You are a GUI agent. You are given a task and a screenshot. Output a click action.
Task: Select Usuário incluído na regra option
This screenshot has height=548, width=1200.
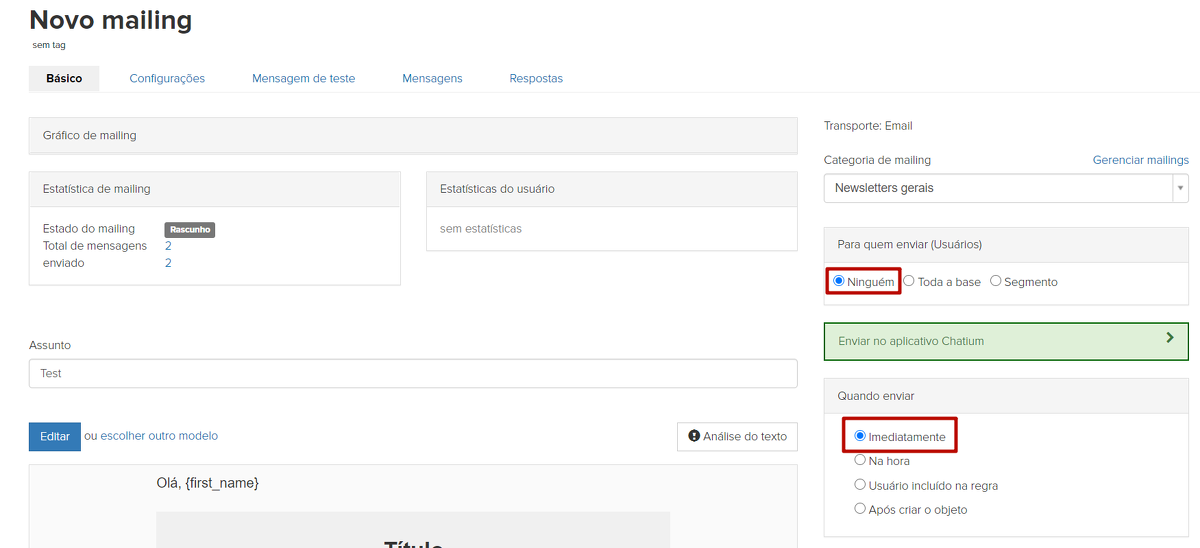coord(860,484)
